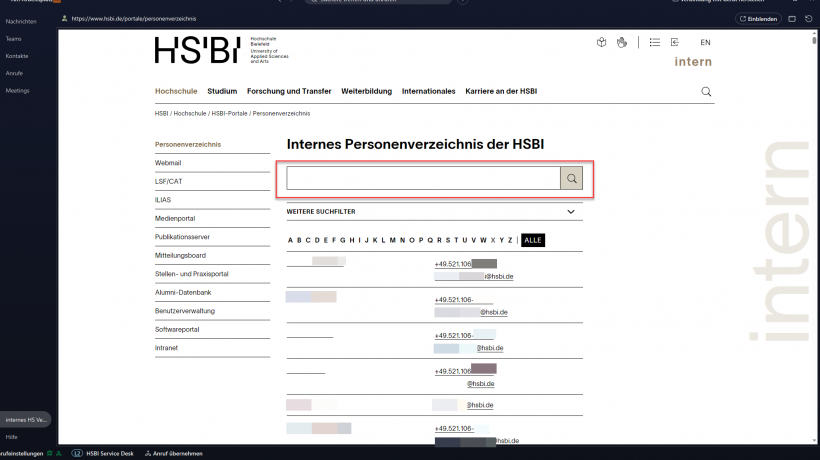
Task: Click the HSBI Service Desk counter badge
Action: [77, 453]
